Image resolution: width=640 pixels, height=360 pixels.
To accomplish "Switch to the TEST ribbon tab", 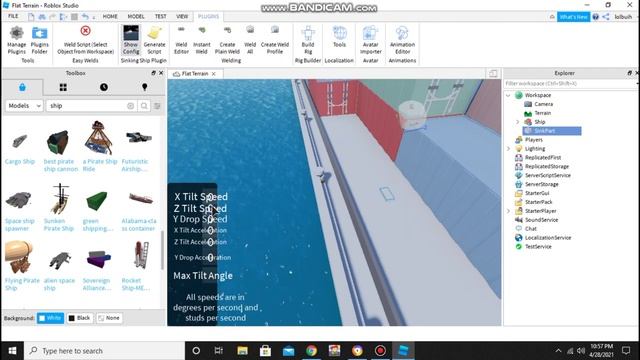I will click(x=160, y=16).
